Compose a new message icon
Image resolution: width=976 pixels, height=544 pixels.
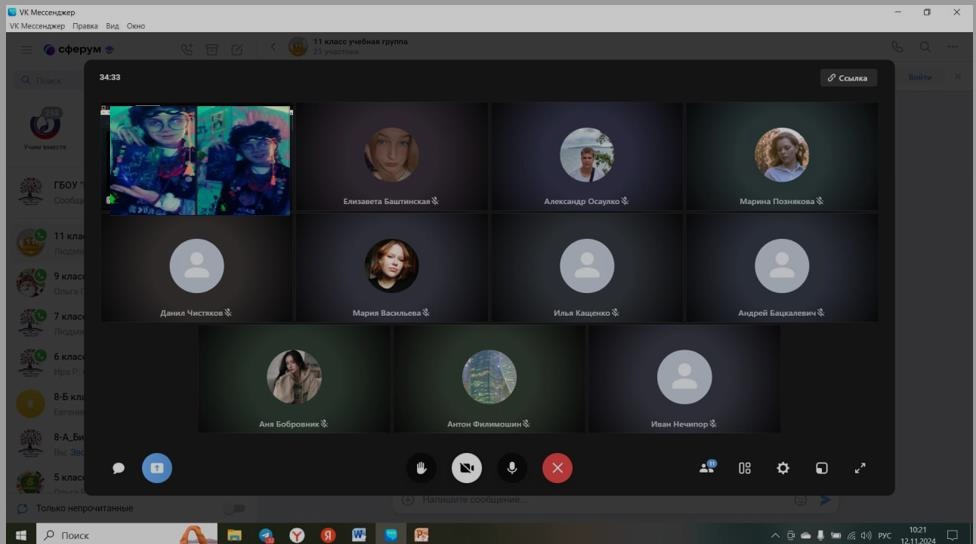[x=237, y=49]
